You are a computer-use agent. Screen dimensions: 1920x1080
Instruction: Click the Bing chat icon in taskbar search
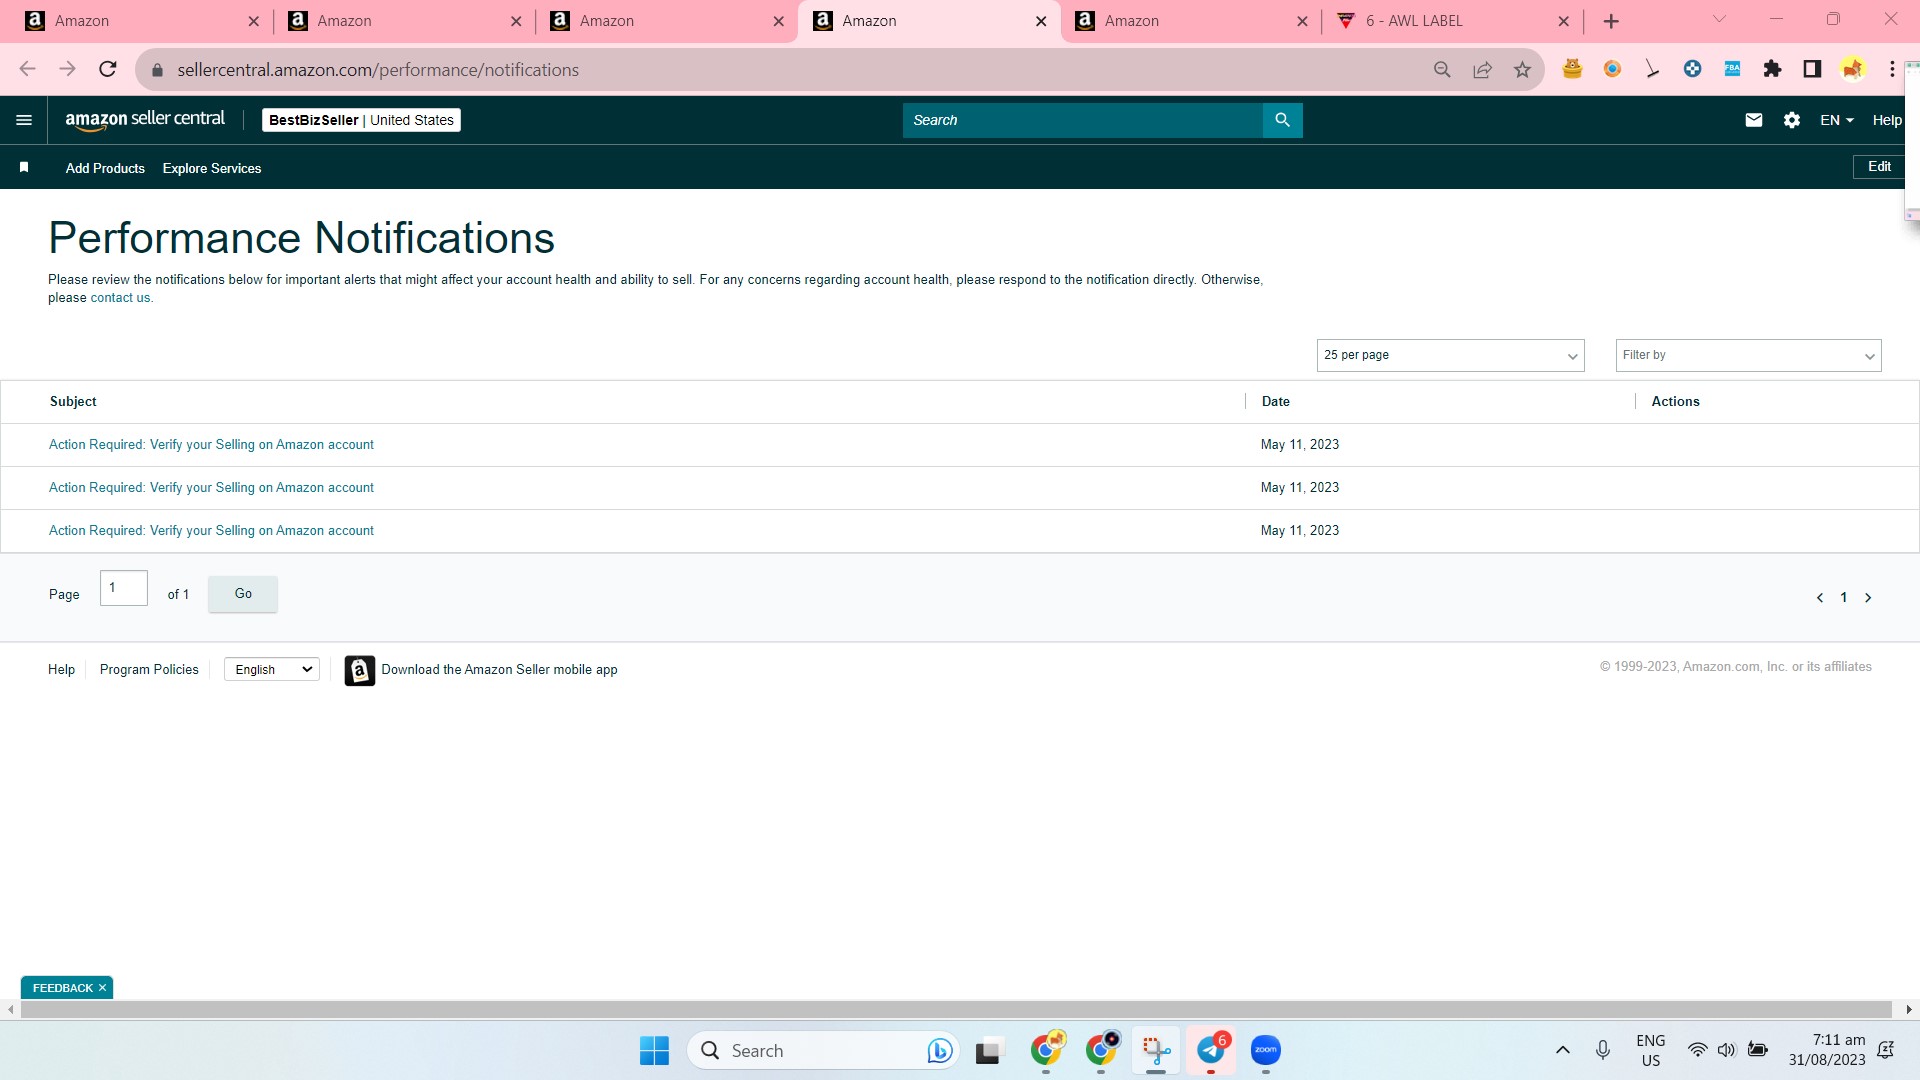click(x=939, y=1050)
